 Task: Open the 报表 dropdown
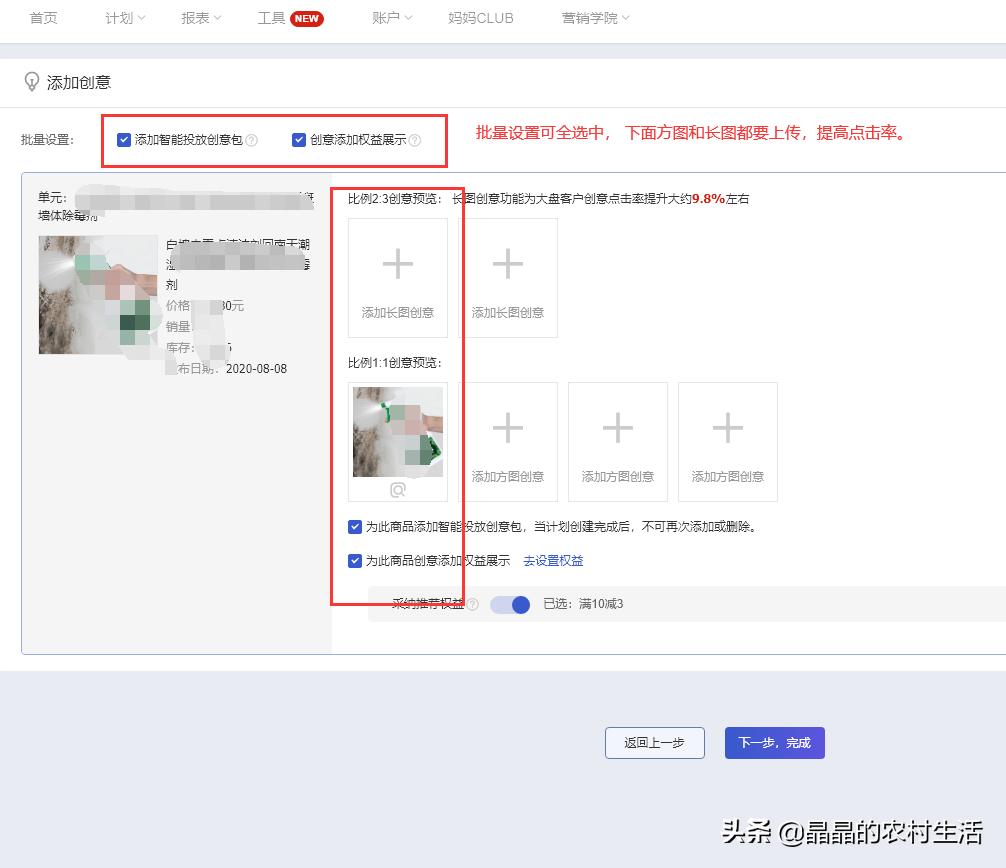198,17
